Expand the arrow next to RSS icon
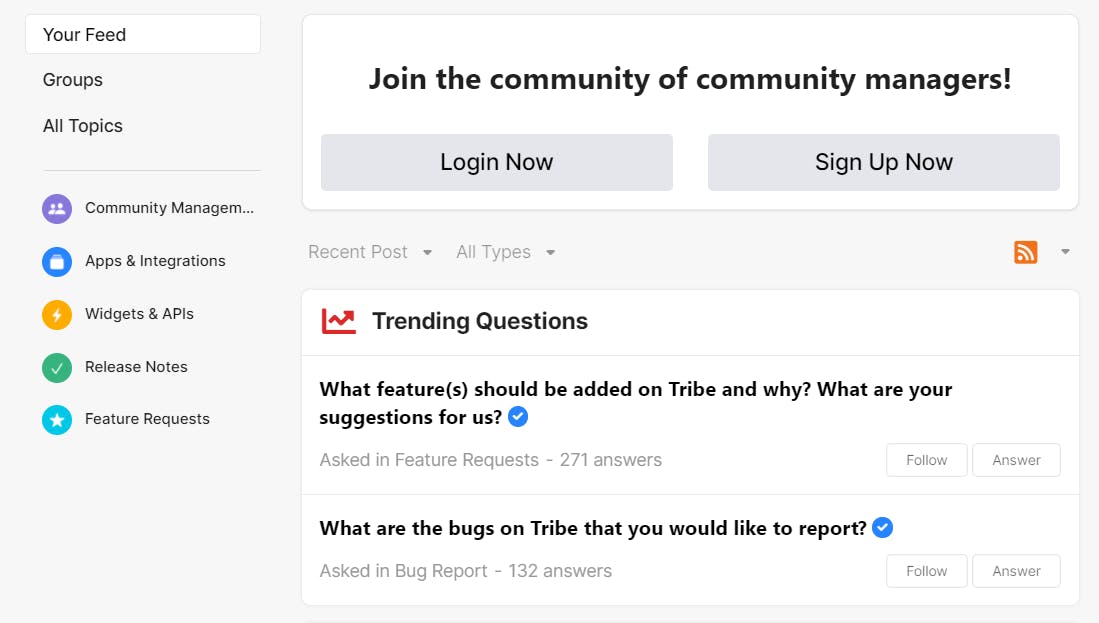Image resolution: width=1099 pixels, height=623 pixels. pos(1065,252)
